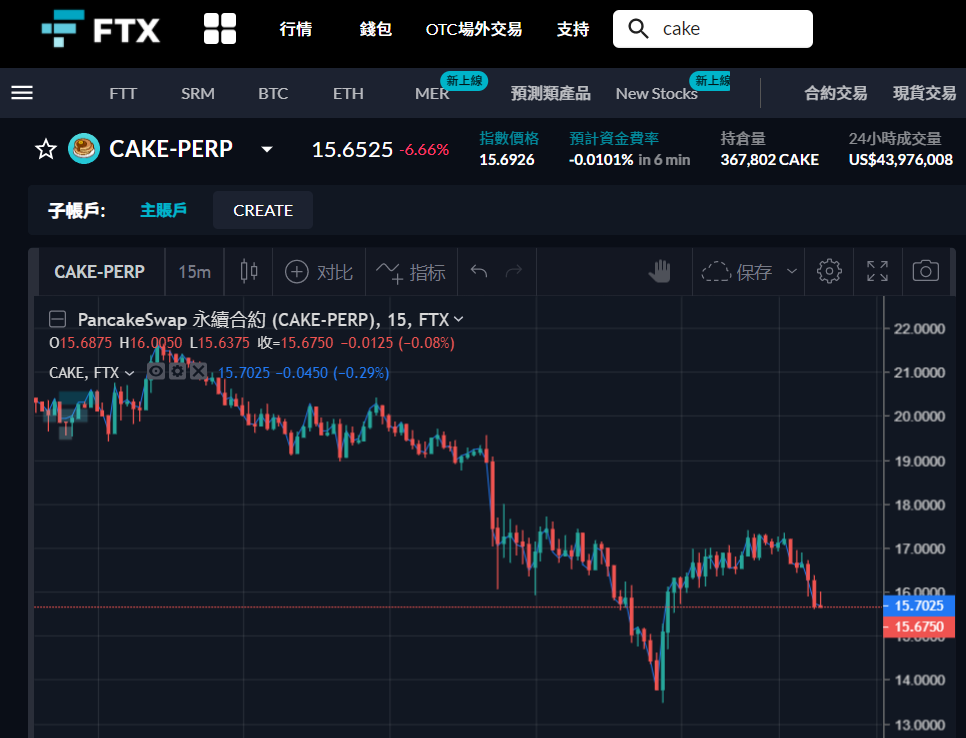The image size is (966, 738).
Task: Switch to the BTC market tab
Action: (273, 94)
